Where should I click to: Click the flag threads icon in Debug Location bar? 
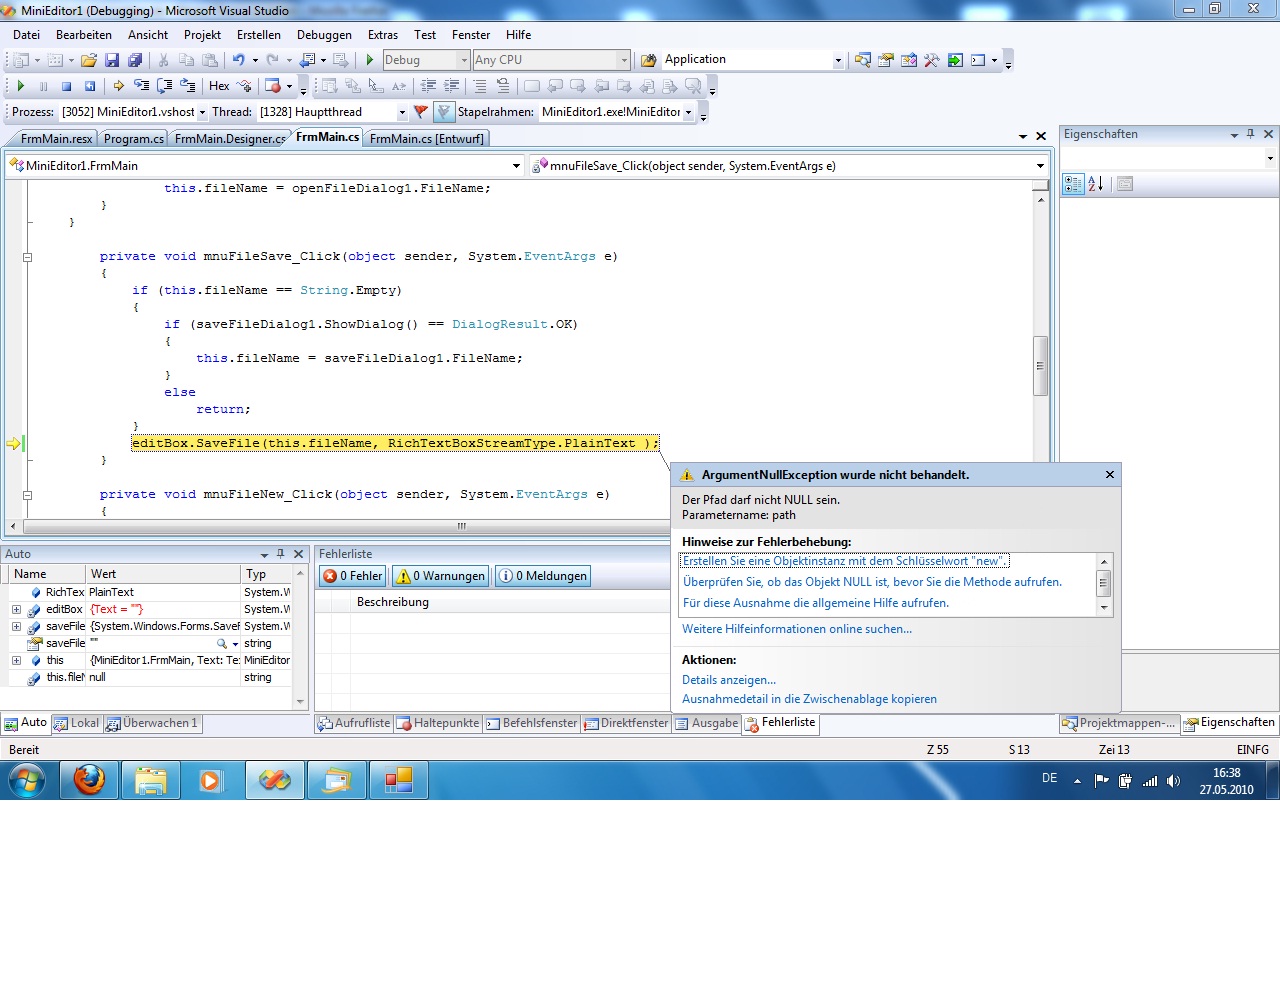(x=420, y=112)
